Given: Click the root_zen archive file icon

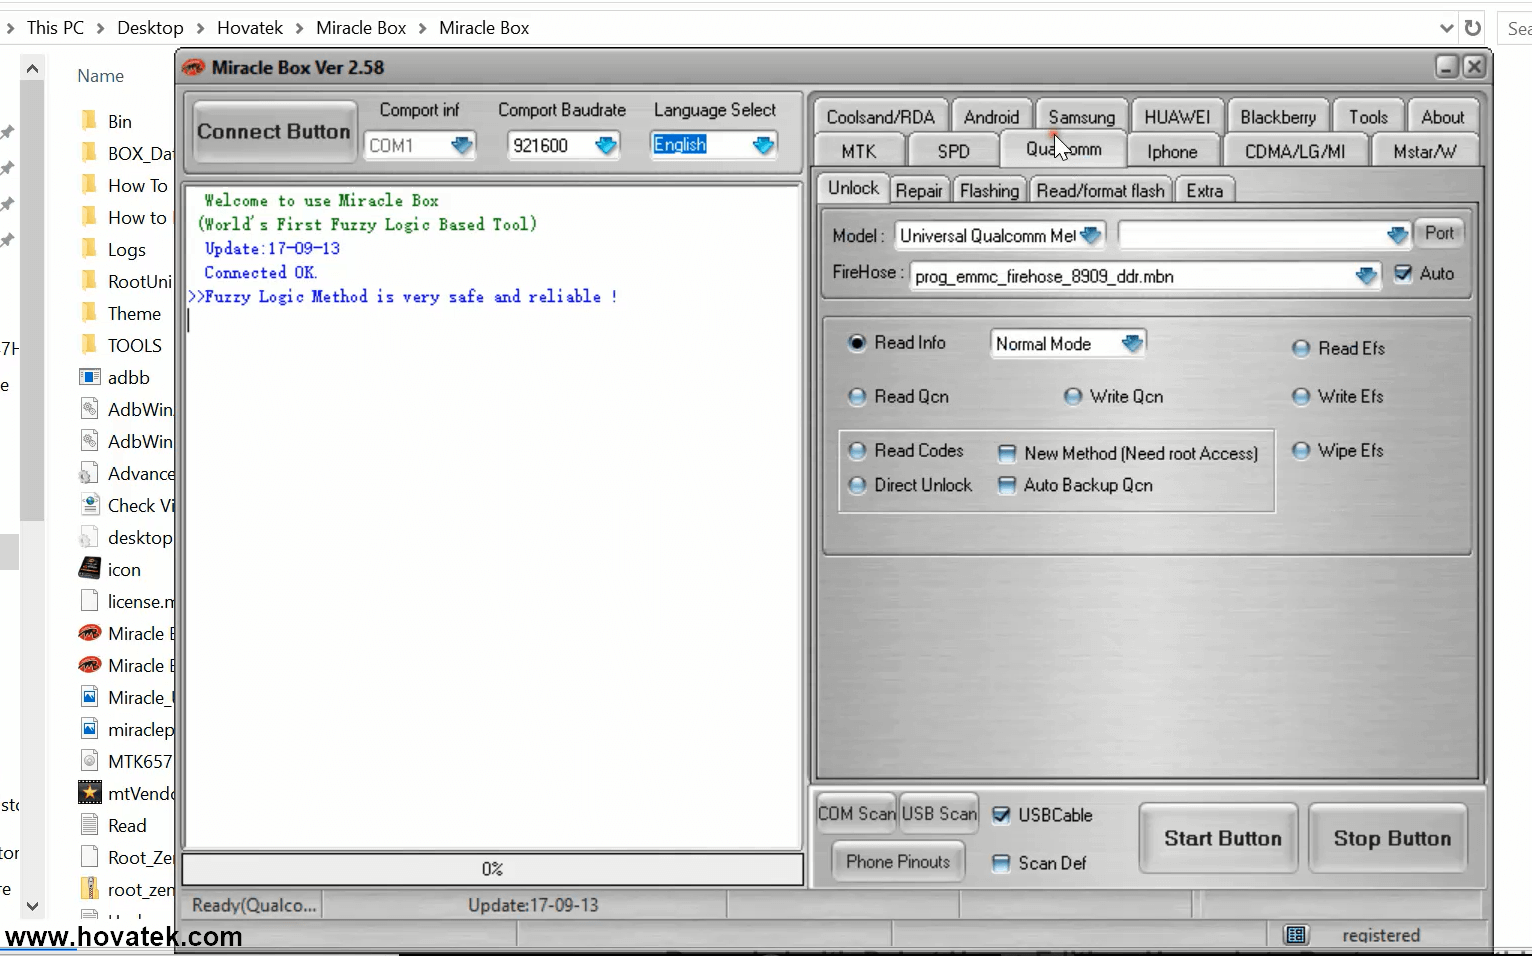Looking at the screenshot, I should tap(90, 889).
